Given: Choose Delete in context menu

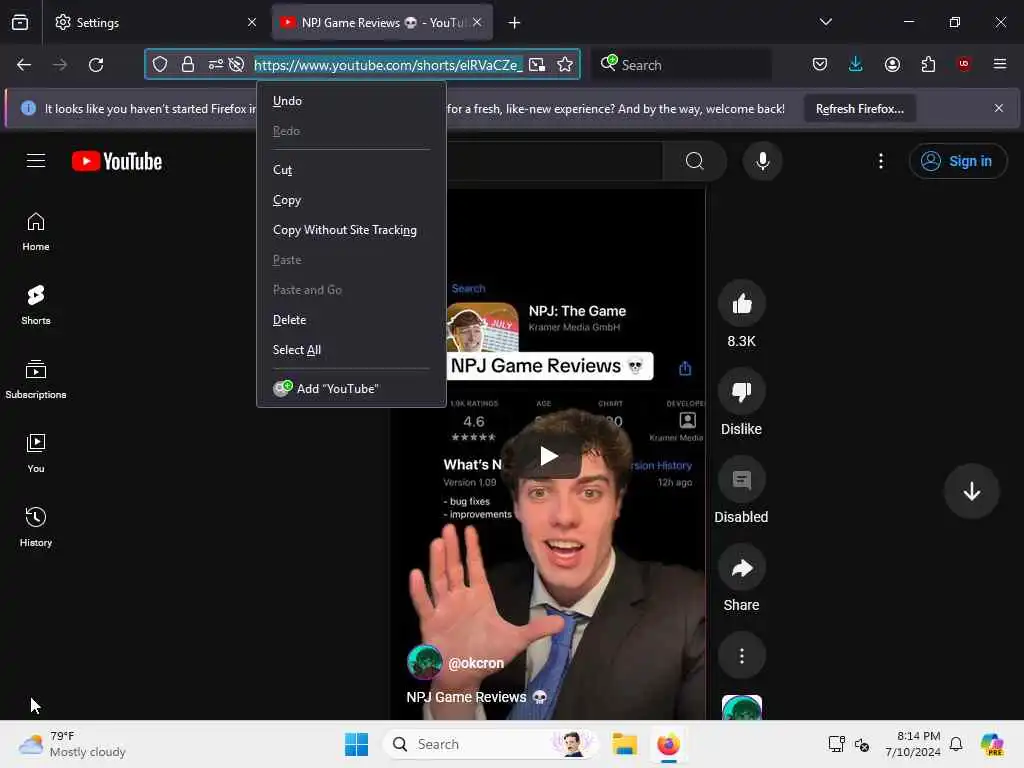Looking at the screenshot, I should [x=351, y=320].
